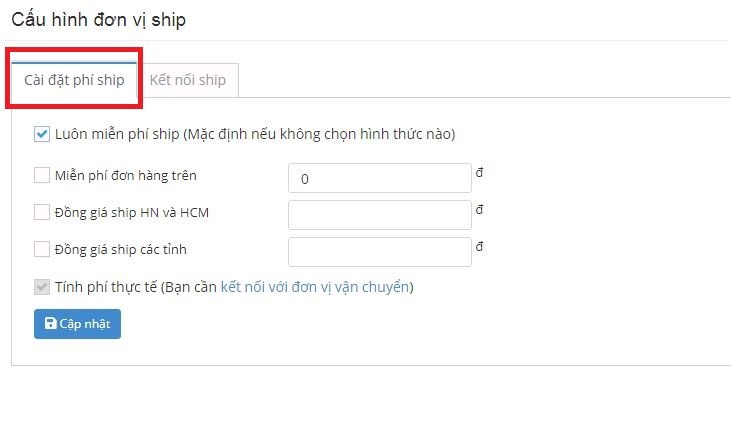Click the floppy disk save icon

[x=50, y=323]
